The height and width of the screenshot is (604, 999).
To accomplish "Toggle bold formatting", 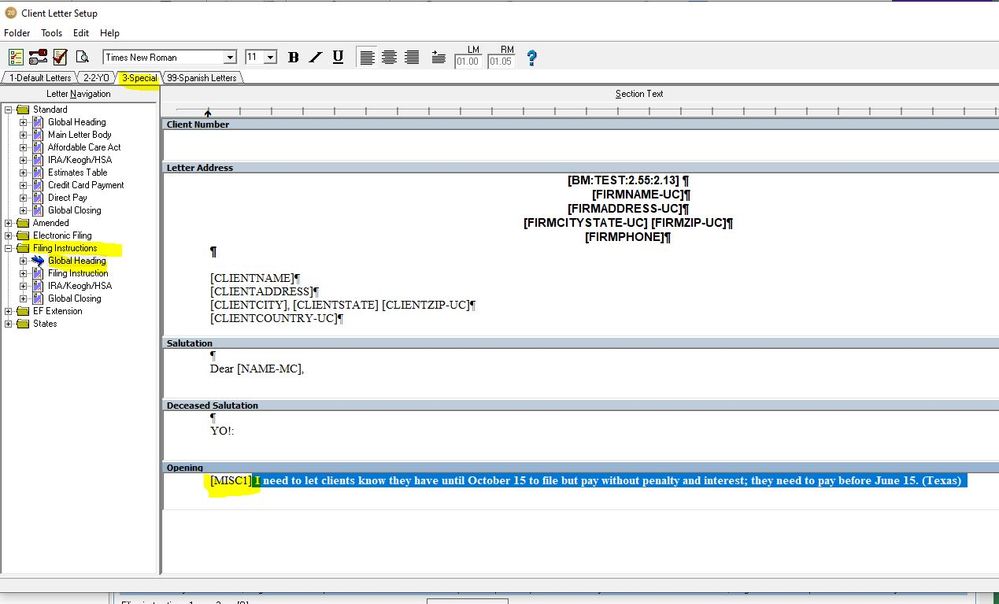I will (293, 57).
